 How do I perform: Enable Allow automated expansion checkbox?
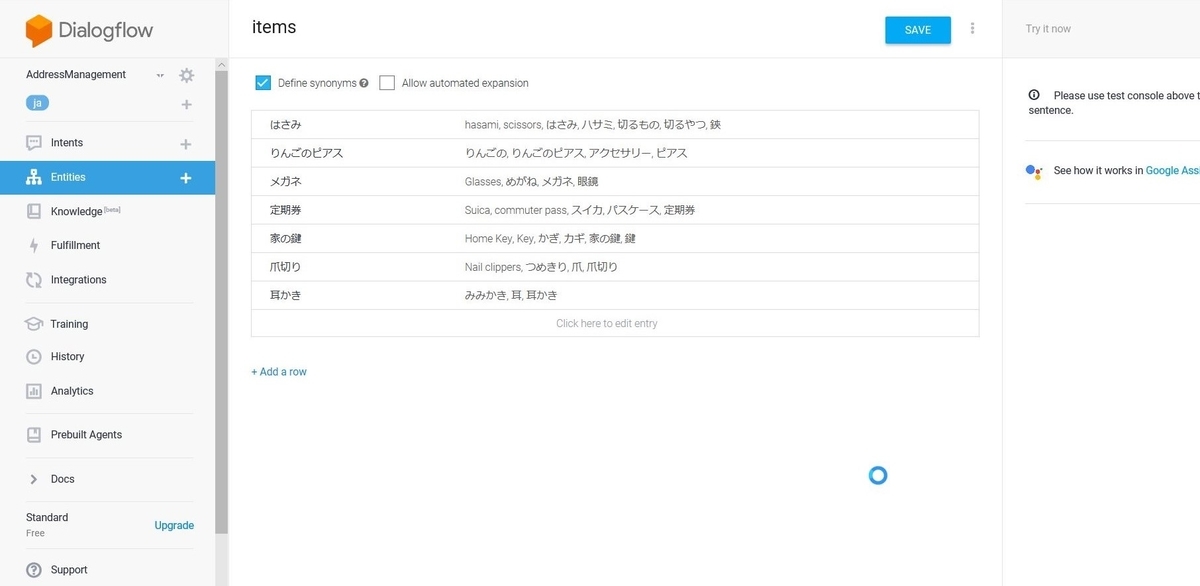pos(387,83)
